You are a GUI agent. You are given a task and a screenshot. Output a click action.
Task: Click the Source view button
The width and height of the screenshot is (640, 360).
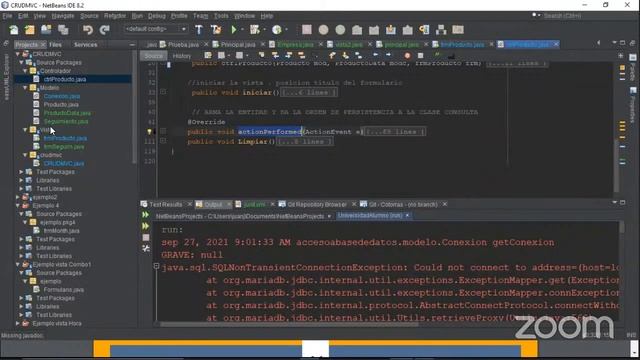click(153, 56)
